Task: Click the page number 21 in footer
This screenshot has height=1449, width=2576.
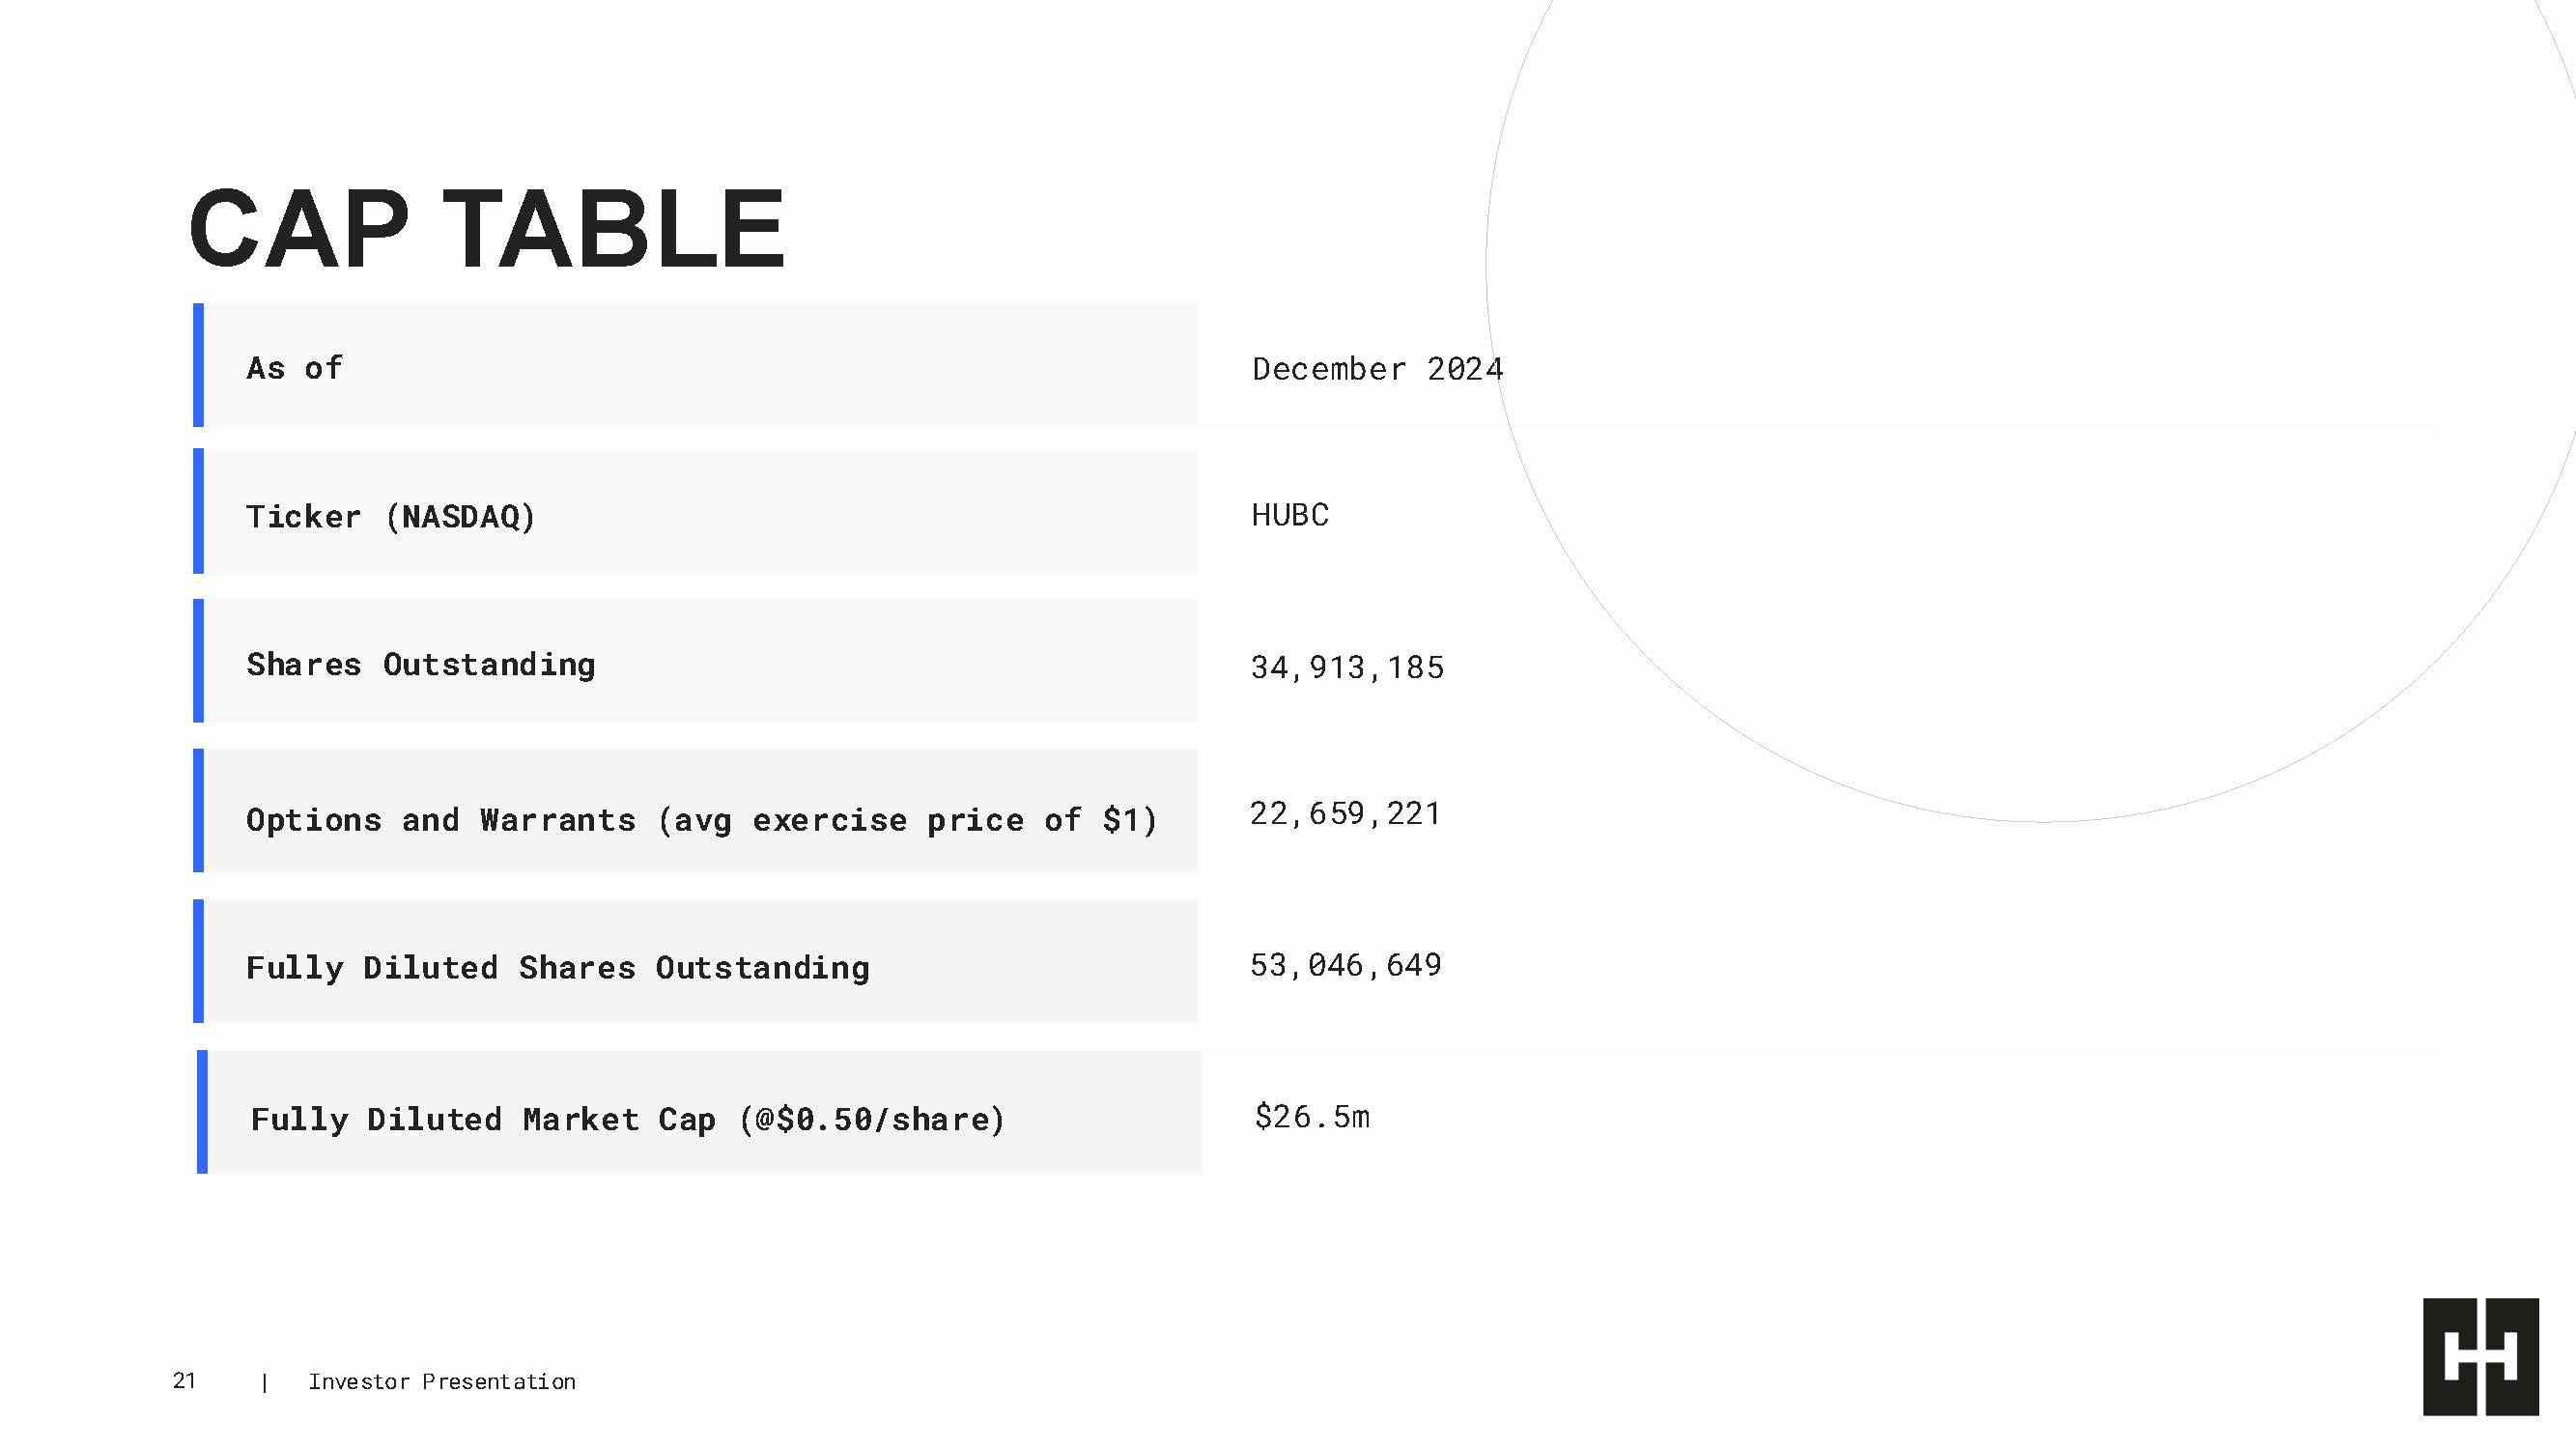Action: click(184, 1381)
